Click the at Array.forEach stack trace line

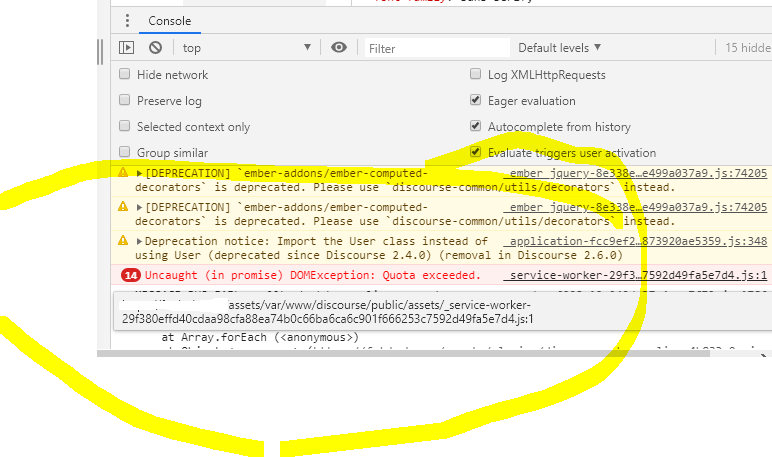(x=260, y=337)
